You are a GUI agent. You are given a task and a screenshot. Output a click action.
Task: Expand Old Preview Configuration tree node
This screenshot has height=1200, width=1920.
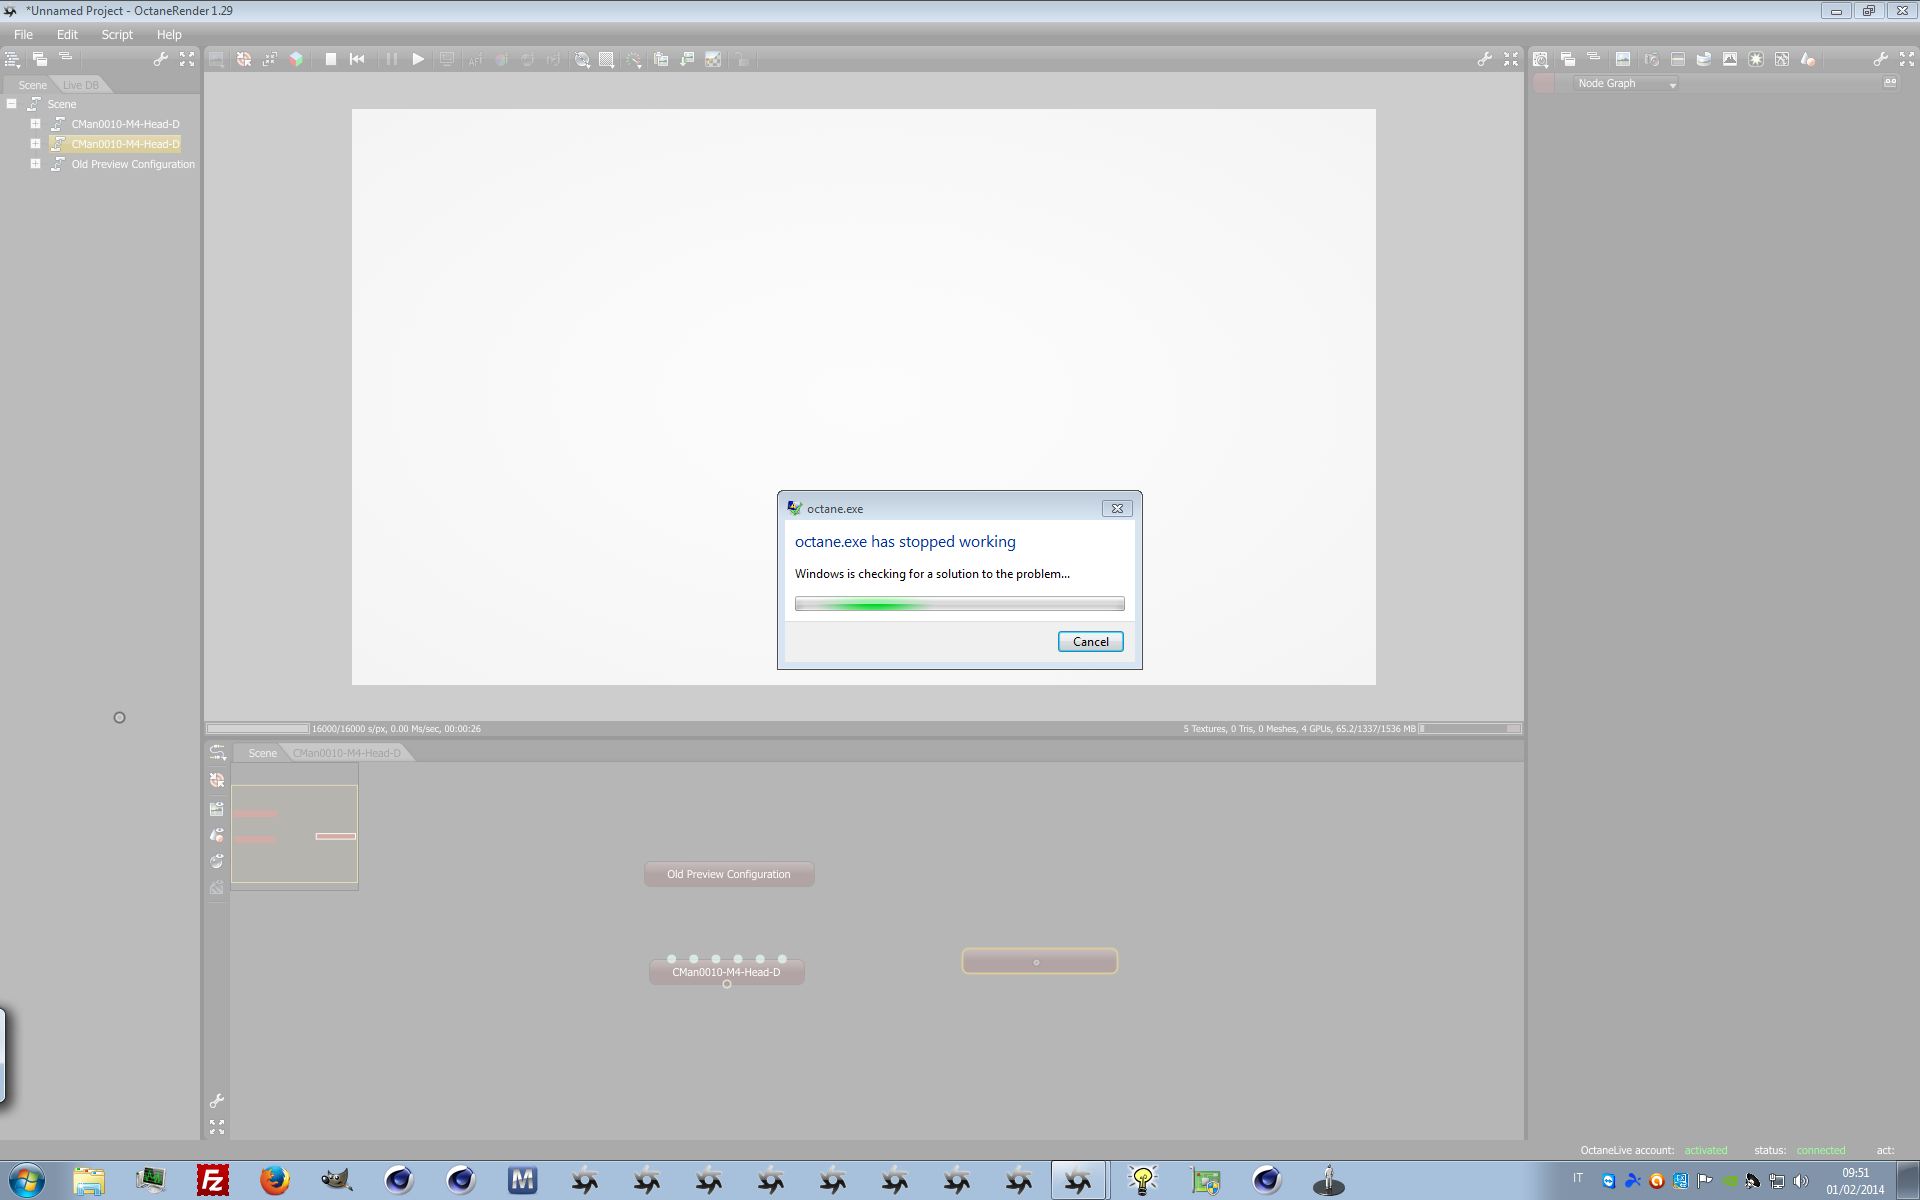pyautogui.click(x=35, y=164)
